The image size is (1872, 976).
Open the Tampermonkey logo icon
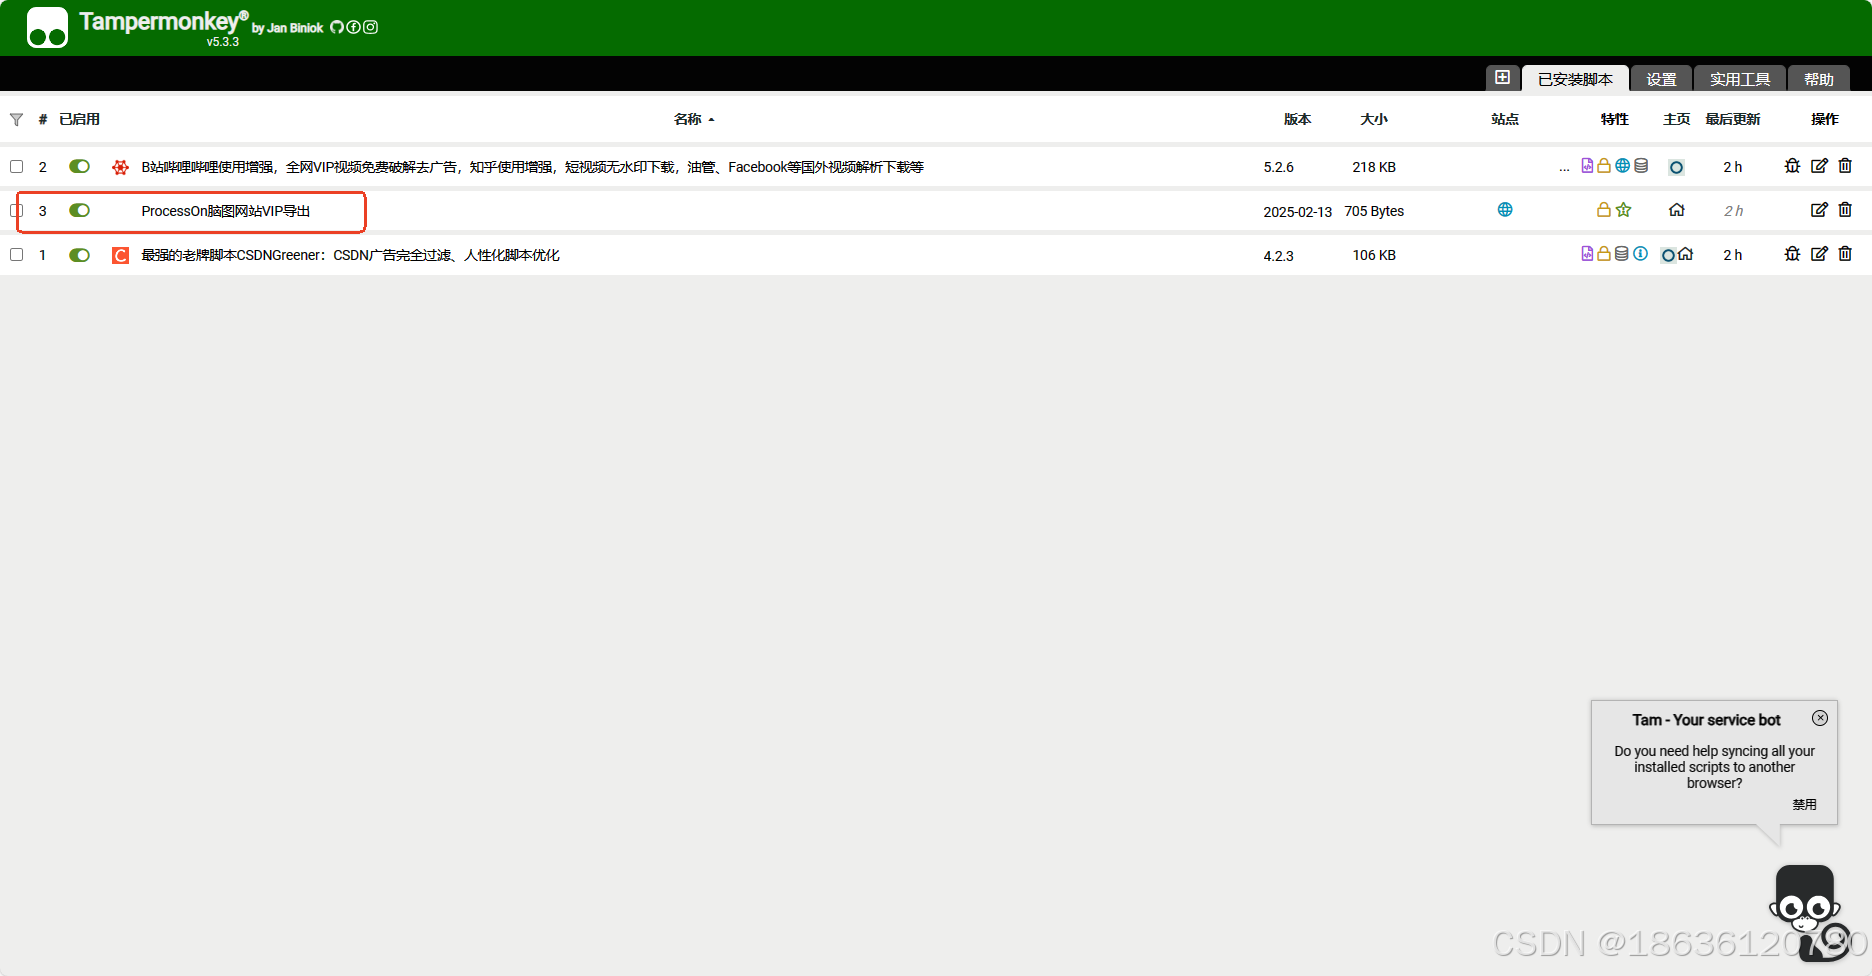(x=47, y=27)
